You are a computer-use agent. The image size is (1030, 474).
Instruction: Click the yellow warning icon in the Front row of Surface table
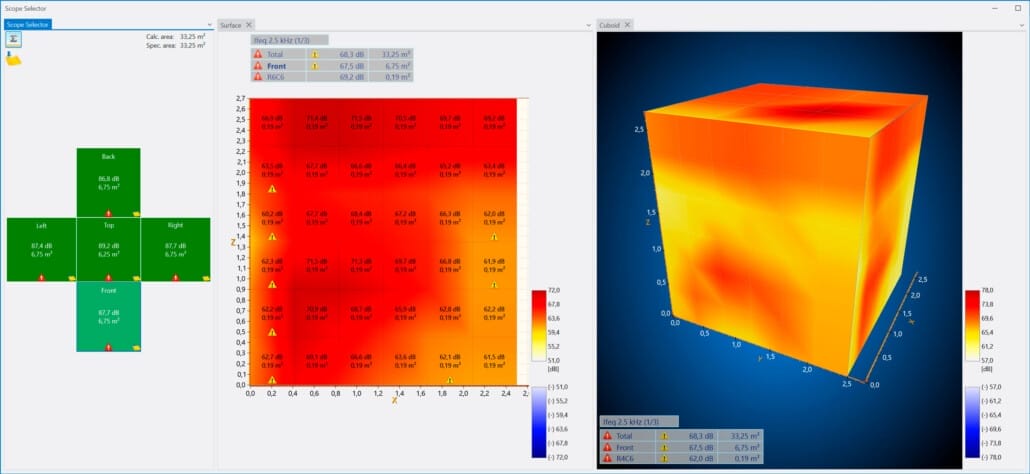(x=314, y=66)
